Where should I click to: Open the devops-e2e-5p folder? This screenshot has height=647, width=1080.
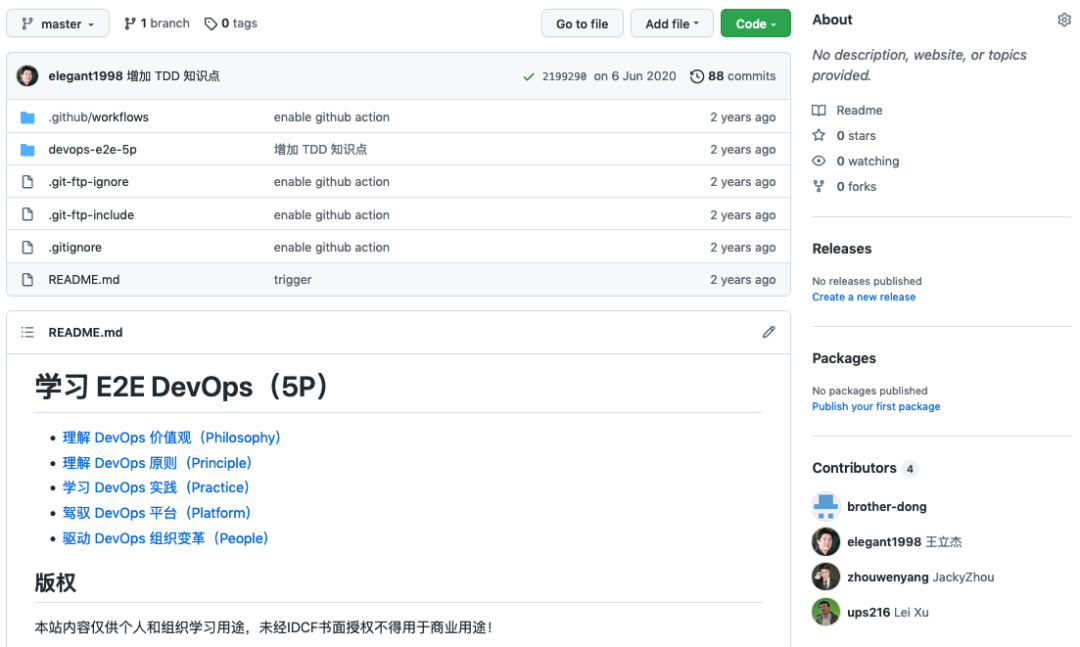[92, 150]
